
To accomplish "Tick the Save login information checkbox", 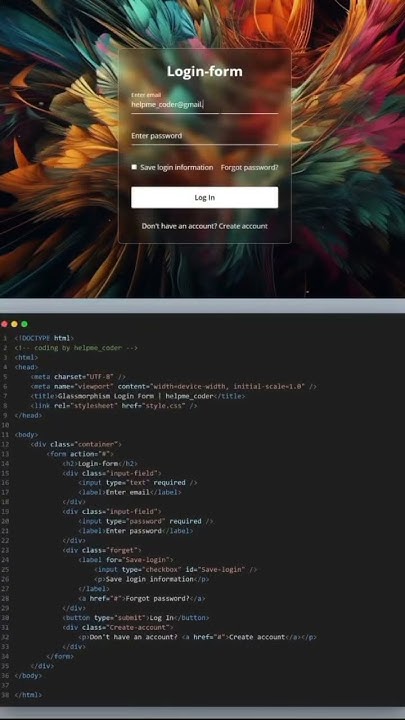I will [x=134, y=167].
